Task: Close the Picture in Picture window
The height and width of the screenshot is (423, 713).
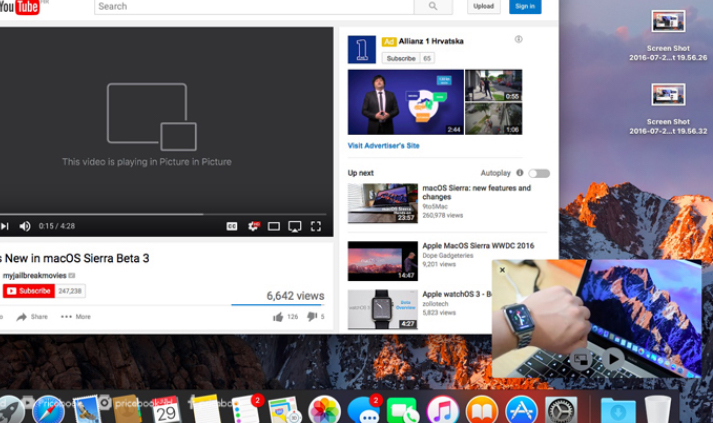Action: pos(502,270)
